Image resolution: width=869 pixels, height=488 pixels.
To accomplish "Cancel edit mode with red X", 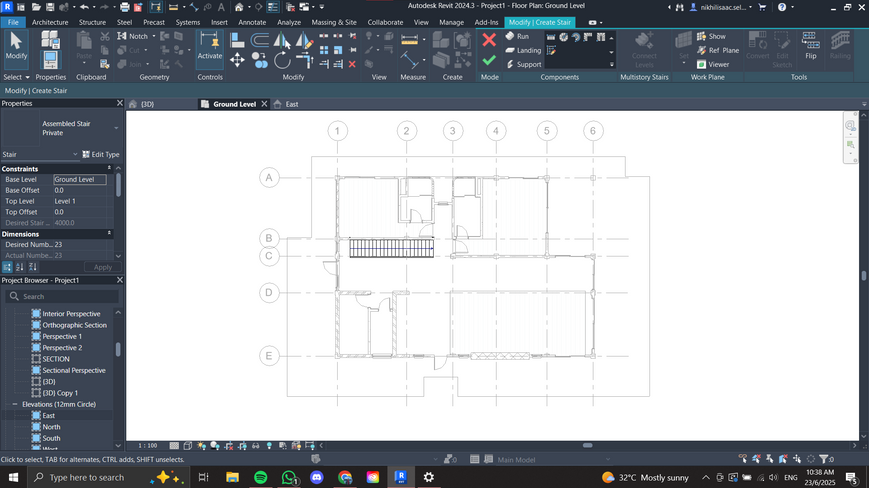I will point(489,40).
